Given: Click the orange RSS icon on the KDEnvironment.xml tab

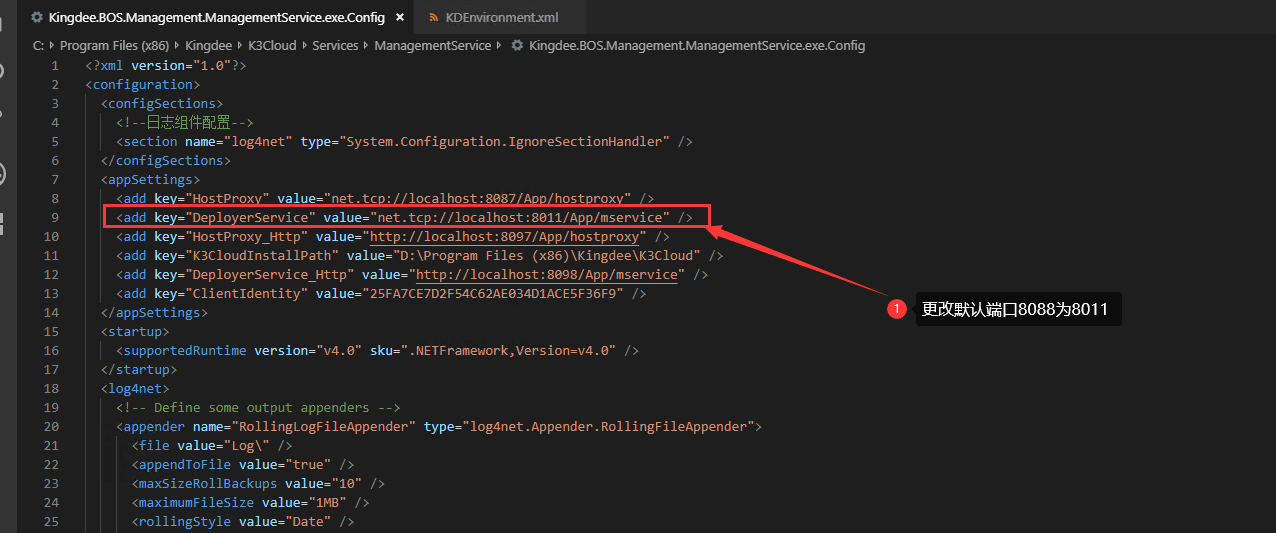Looking at the screenshot, I should [434, 17].
